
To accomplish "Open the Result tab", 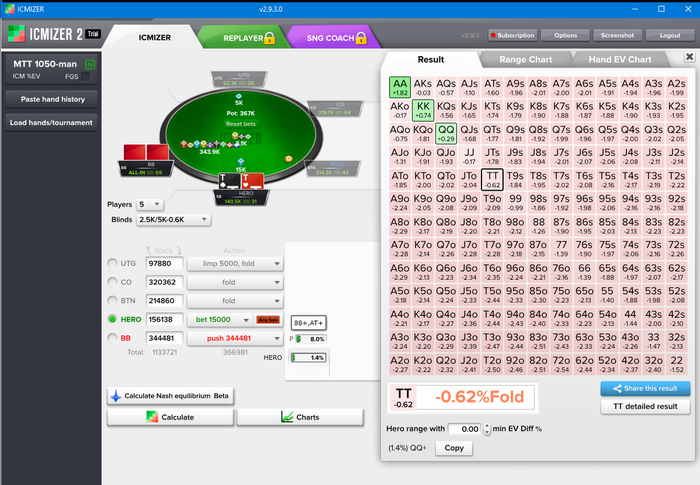I will 431,59.
